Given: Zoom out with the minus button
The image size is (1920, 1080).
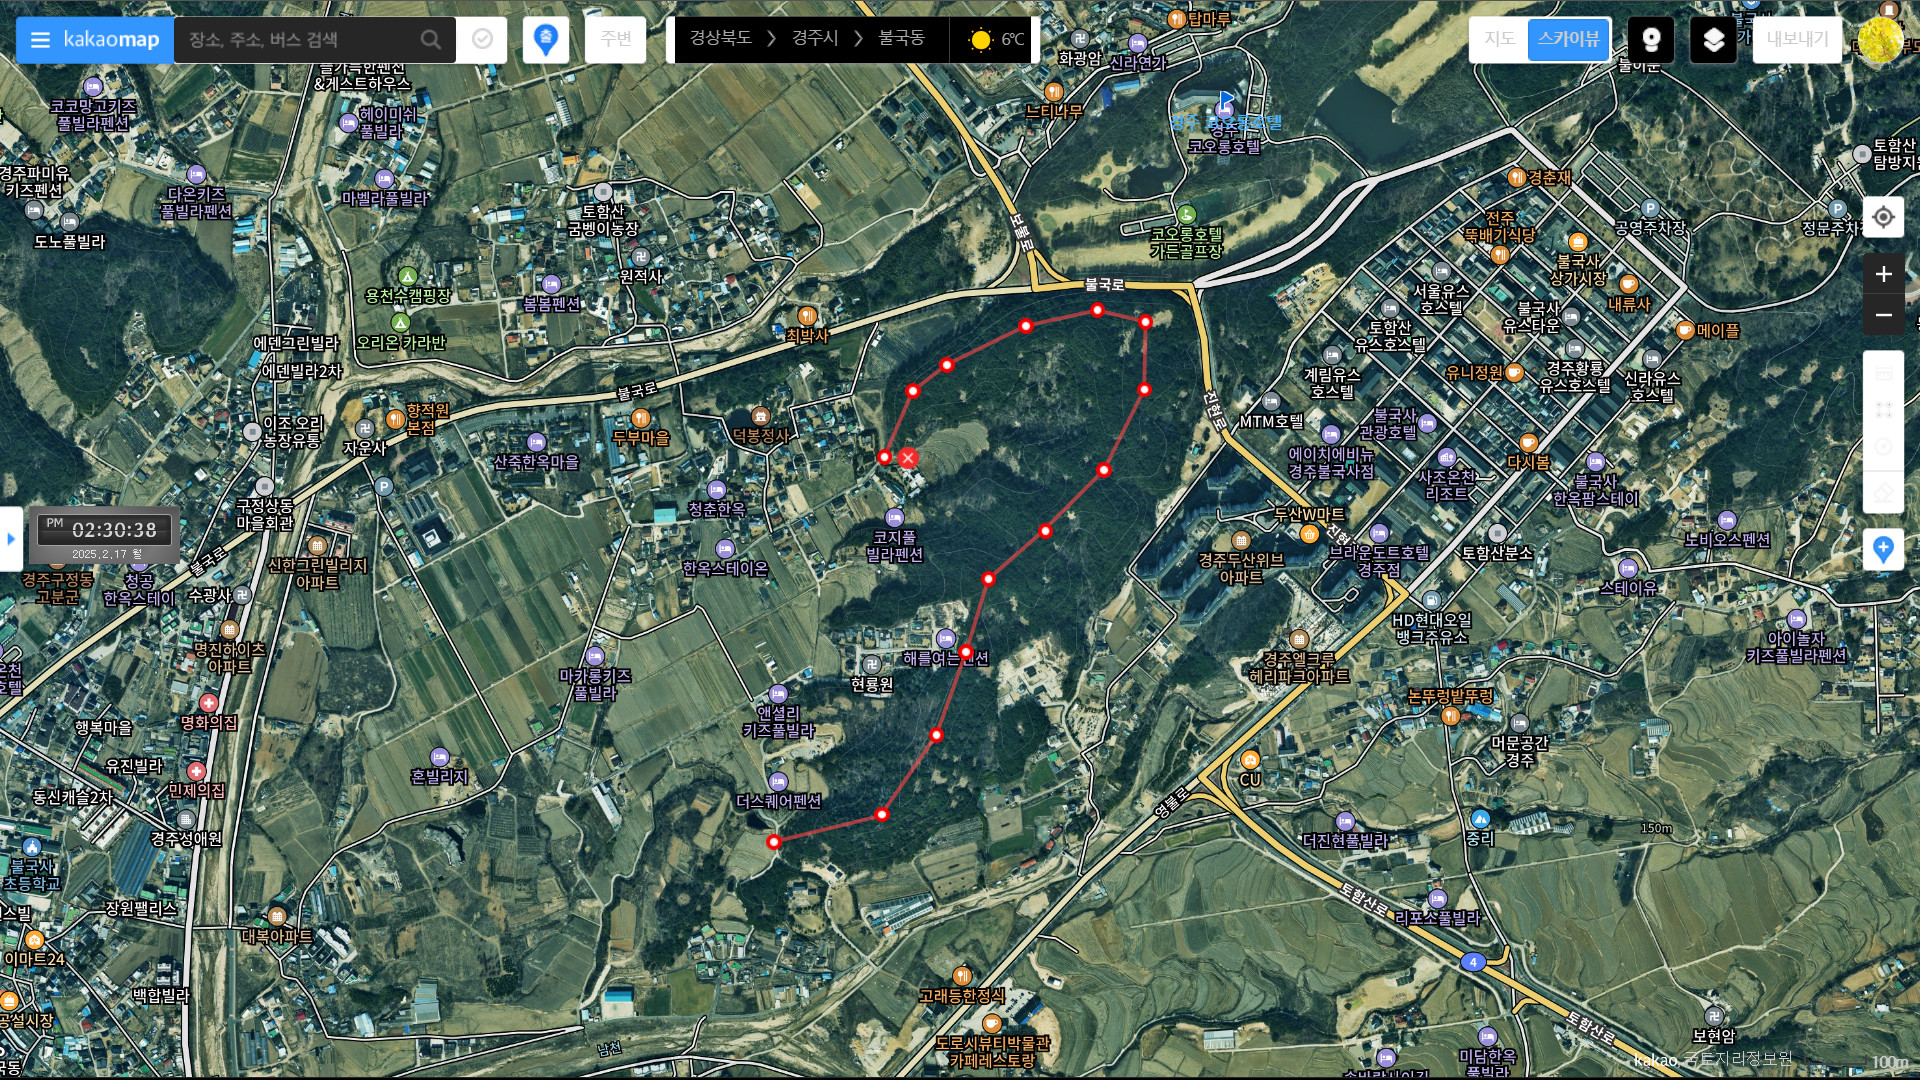Looking at the screenshot, I should [1883, 315].
